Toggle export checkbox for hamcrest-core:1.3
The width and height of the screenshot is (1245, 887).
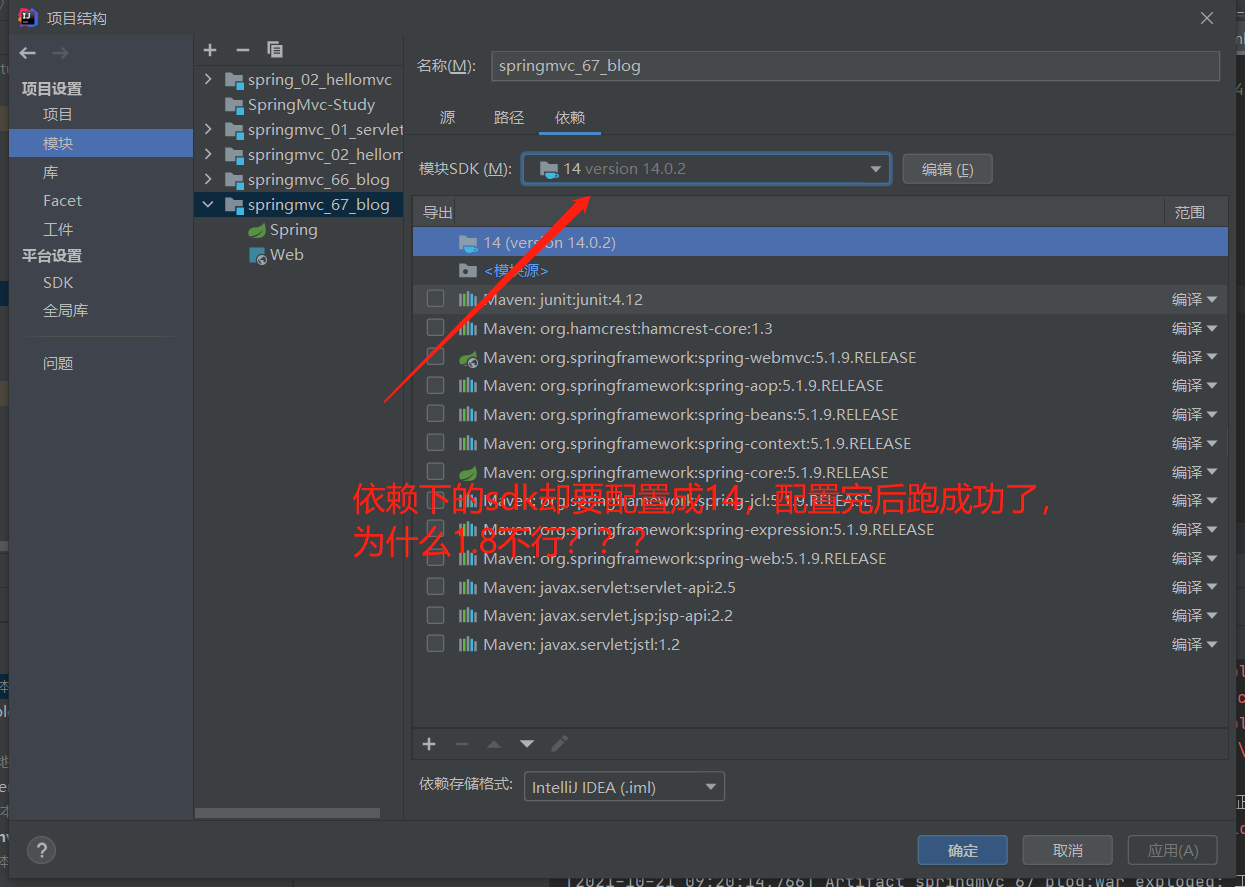pyautogui.click(x=435, y=327)
